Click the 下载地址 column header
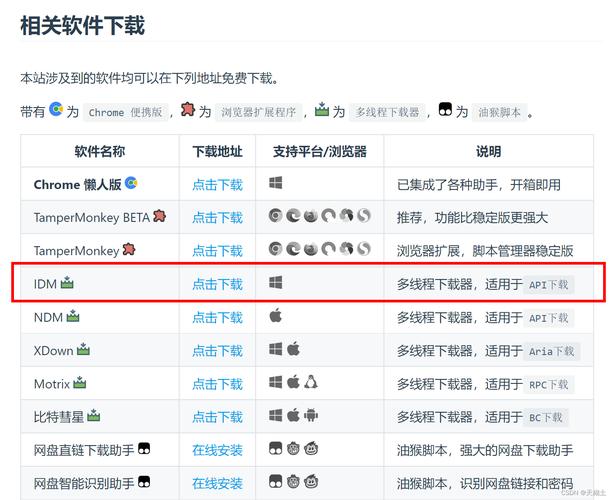 [x=217, y=151]
